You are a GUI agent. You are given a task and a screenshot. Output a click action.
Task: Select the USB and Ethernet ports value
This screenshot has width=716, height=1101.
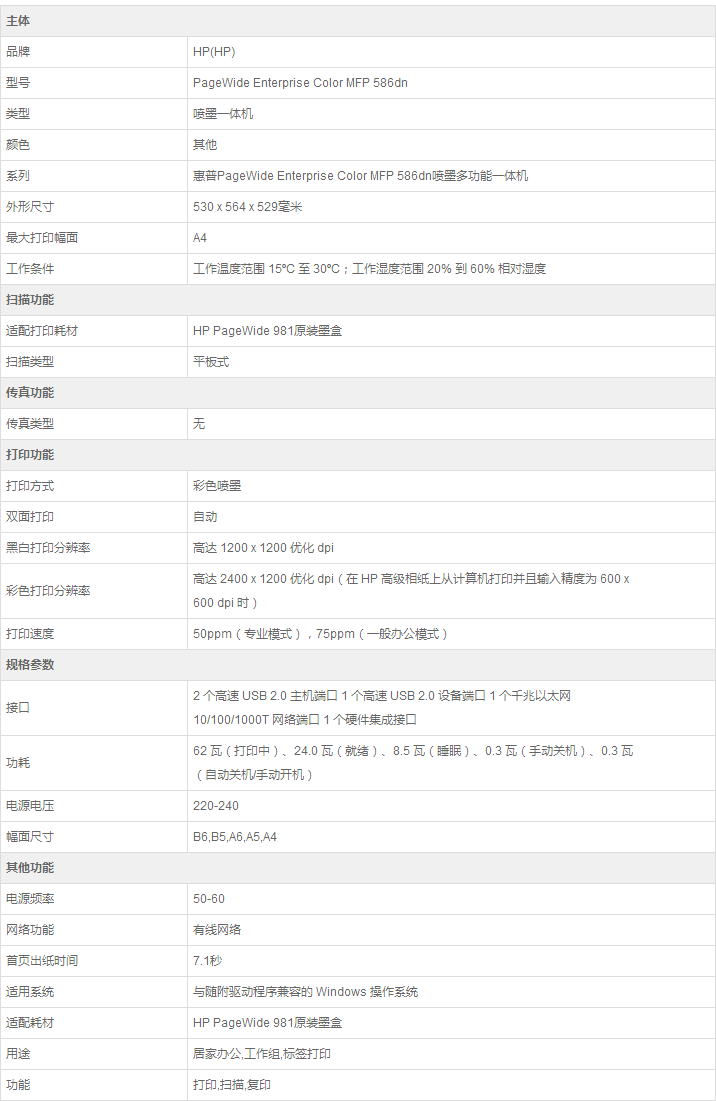click(x=382, y=708)
